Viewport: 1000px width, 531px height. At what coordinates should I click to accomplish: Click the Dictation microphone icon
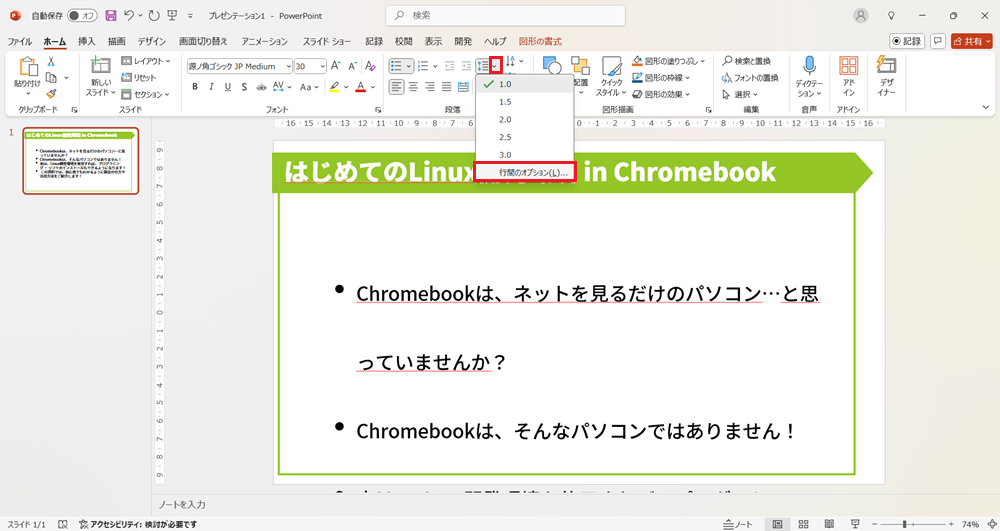coord(809,66)
